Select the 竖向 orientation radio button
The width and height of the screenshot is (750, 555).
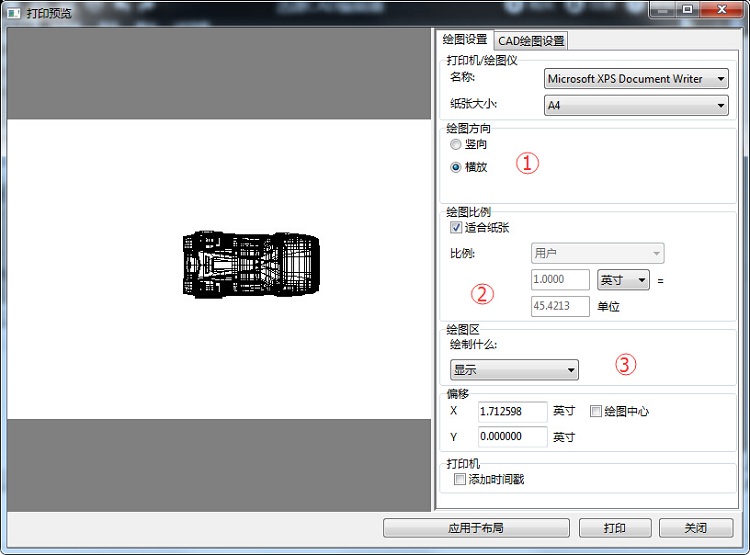point(456,144)
